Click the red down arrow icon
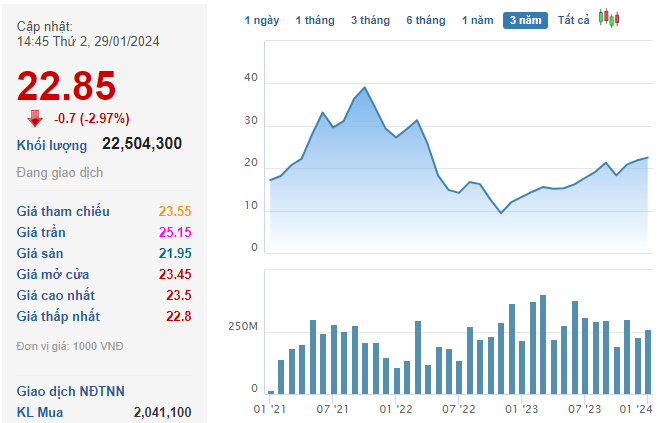Screen dimensions: 665x423 point(35,119)
